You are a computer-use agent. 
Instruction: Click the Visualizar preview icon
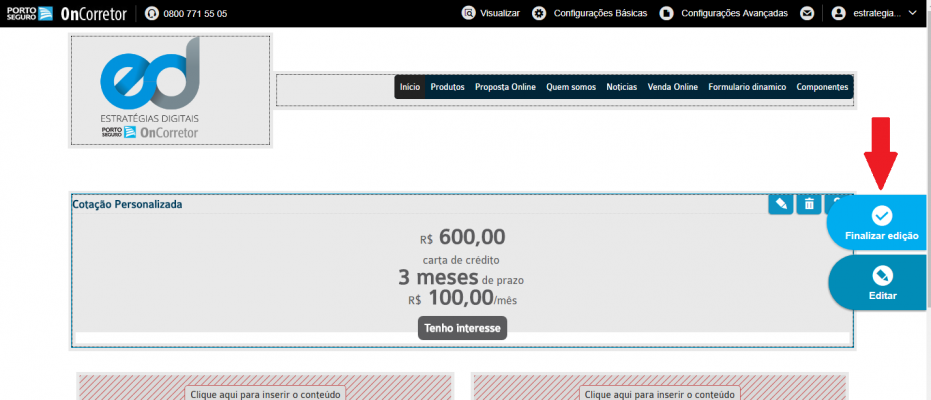[x=469, y=13]
